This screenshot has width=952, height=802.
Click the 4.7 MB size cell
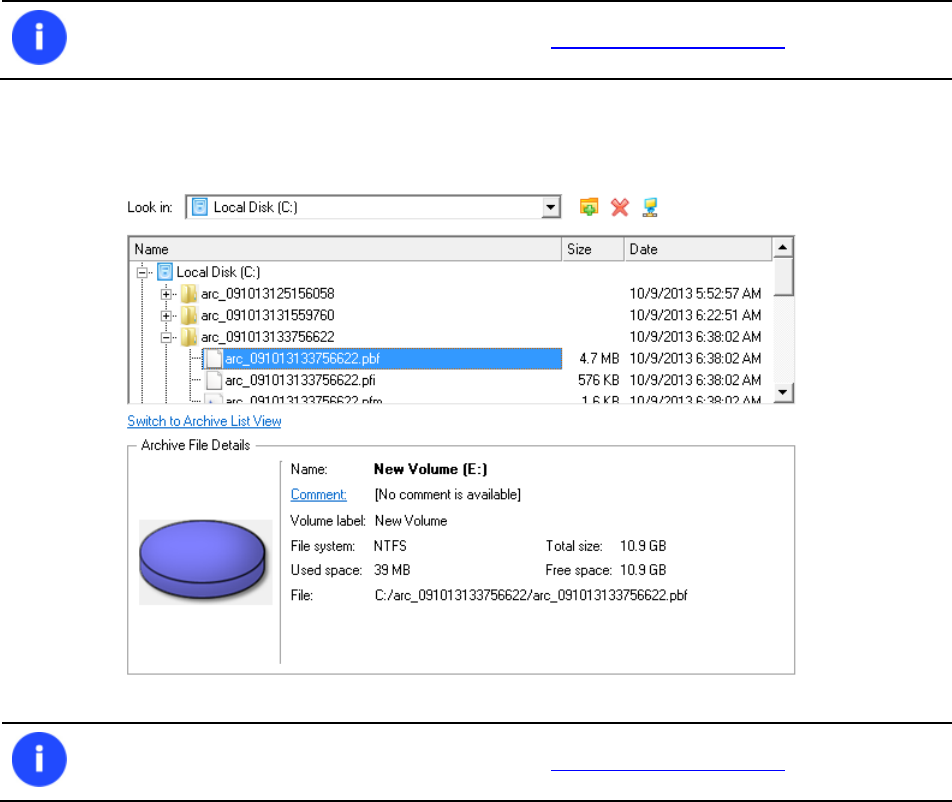[x=599, y=359]
